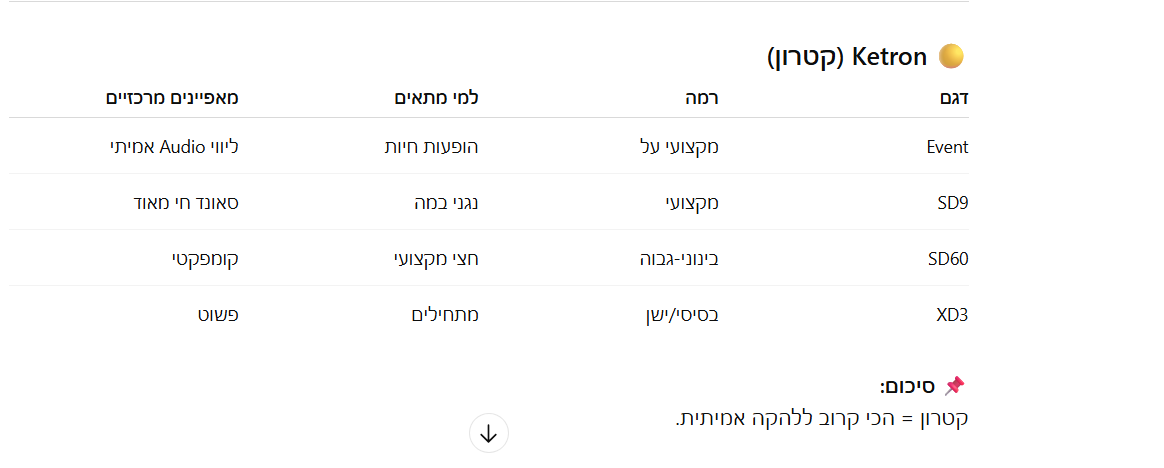
Task: Click the scroll-to-bottom arrow button
Action: (489, 434)
